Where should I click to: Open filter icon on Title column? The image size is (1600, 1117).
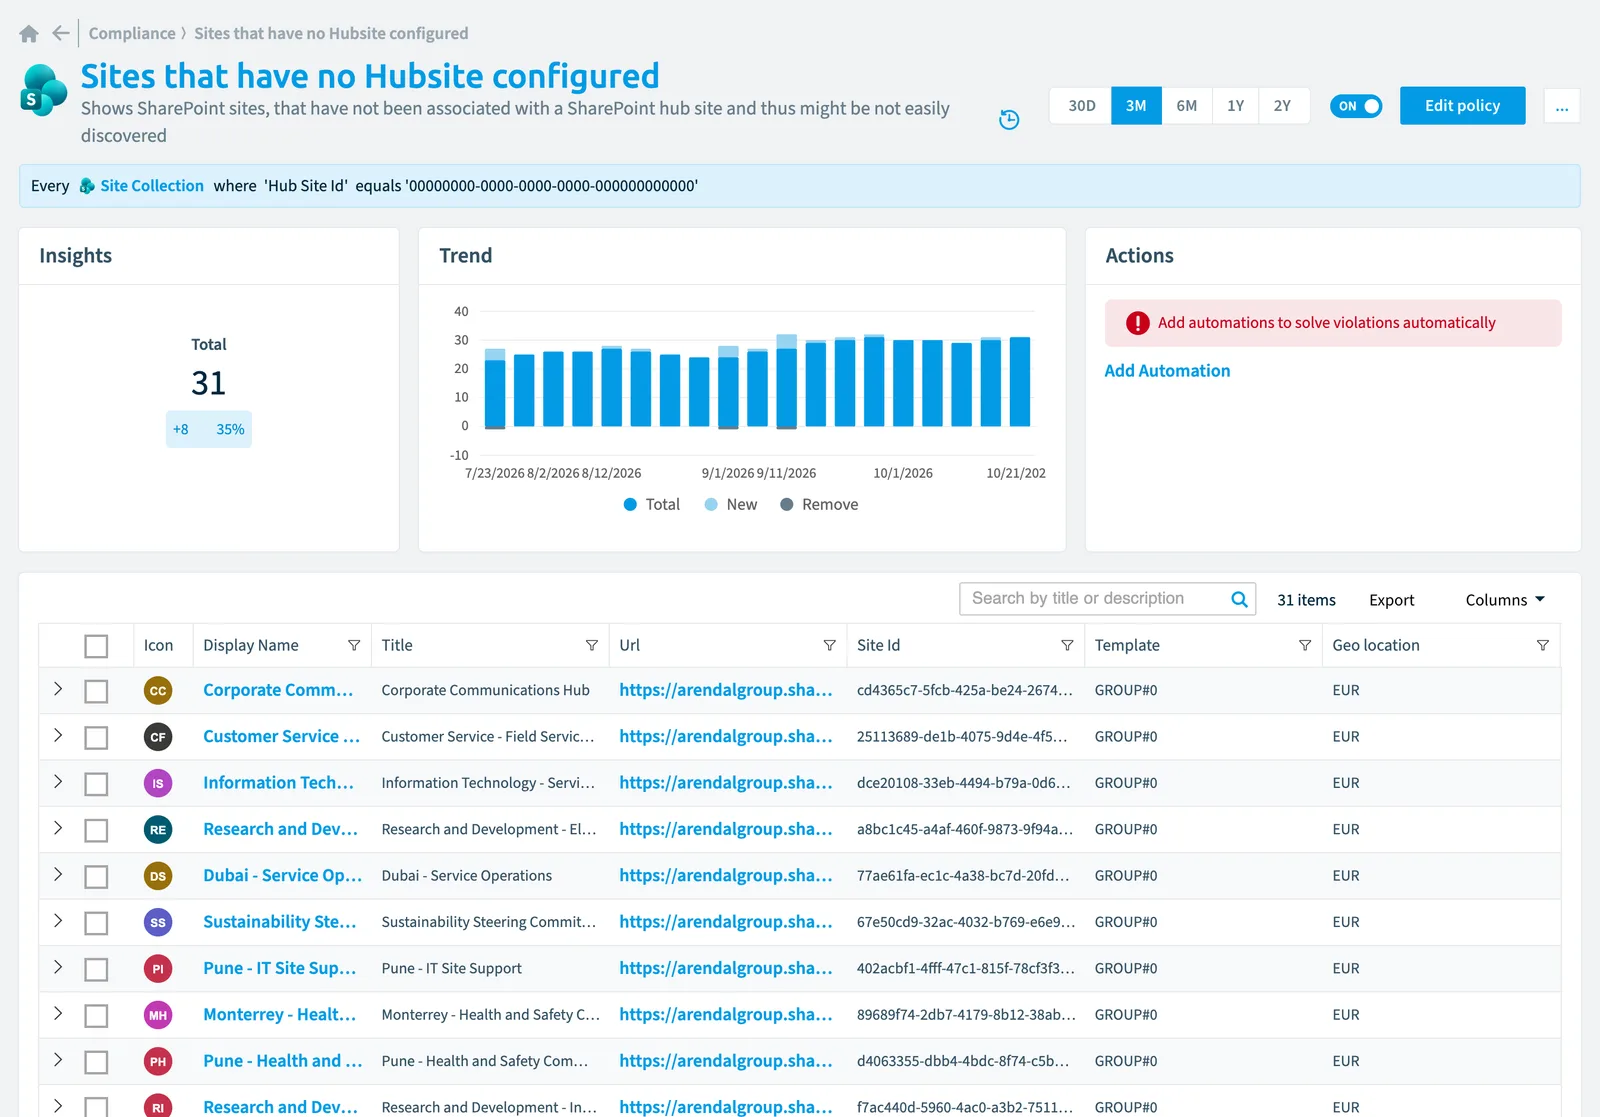[592, 646]
